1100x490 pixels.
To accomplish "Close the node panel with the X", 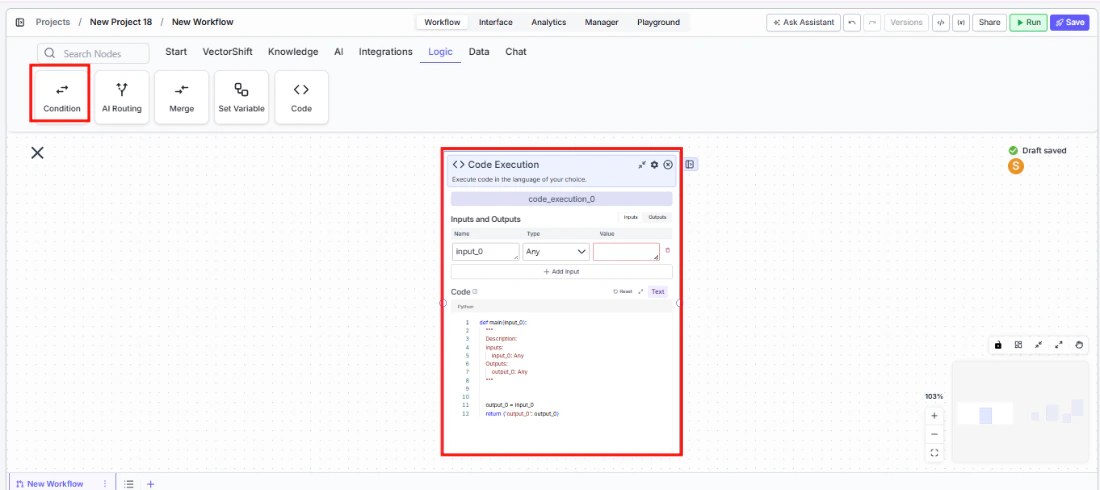I will pyautogui.click(x=37, y=152).
